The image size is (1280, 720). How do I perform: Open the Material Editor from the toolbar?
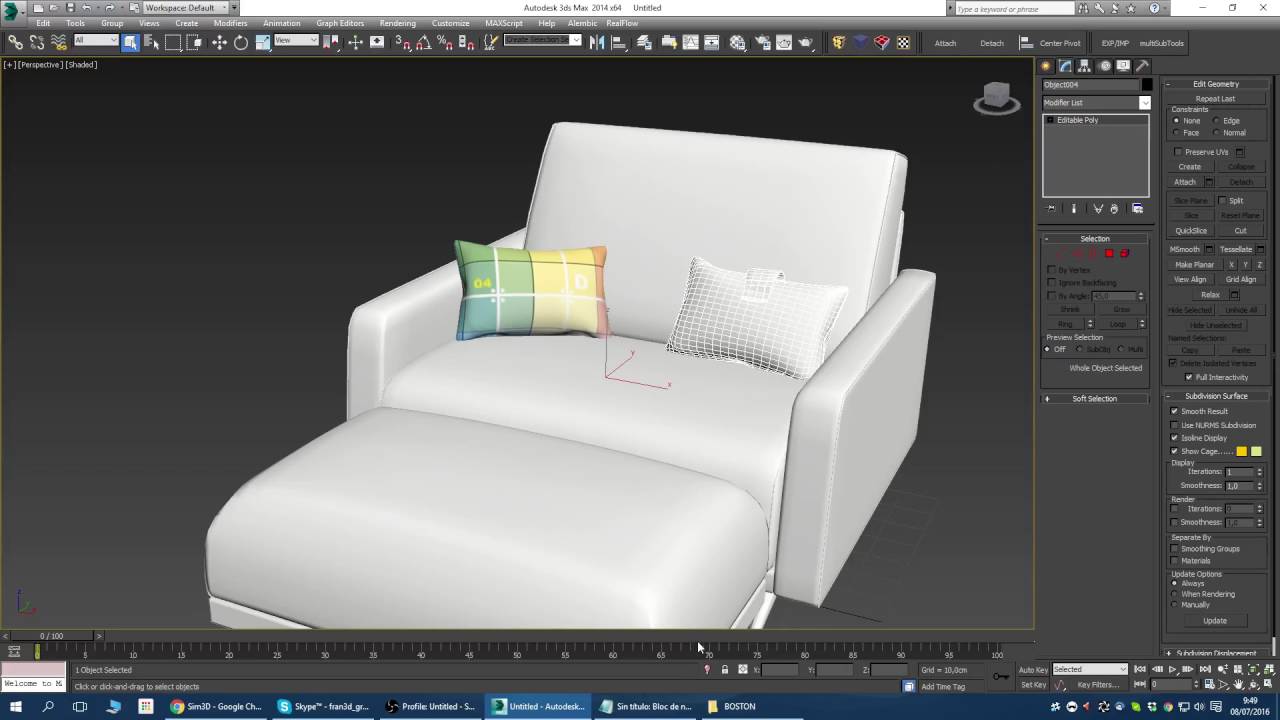[x=738, y=42]
